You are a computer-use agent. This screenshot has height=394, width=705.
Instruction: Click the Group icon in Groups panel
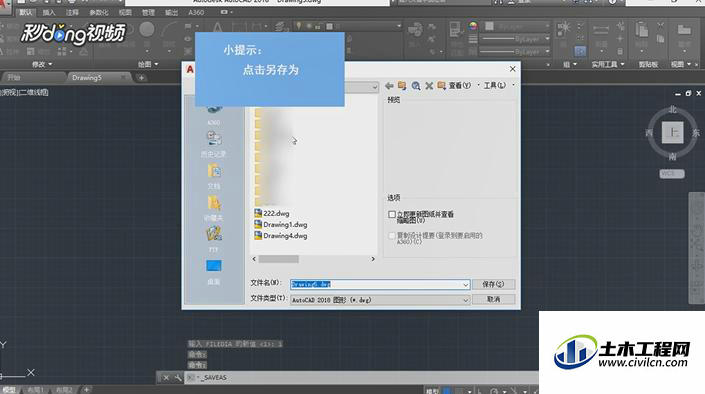pos(563,29)
